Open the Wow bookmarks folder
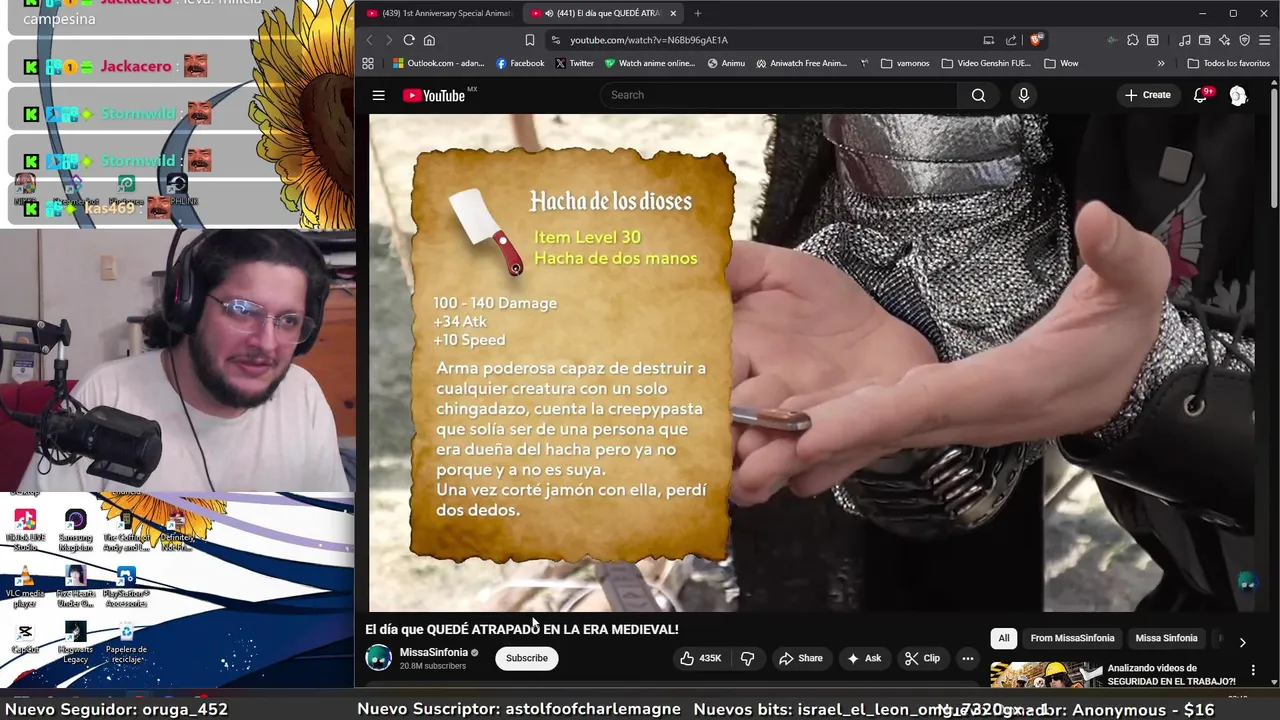 pyautogui.click(x=1061, y=63)
